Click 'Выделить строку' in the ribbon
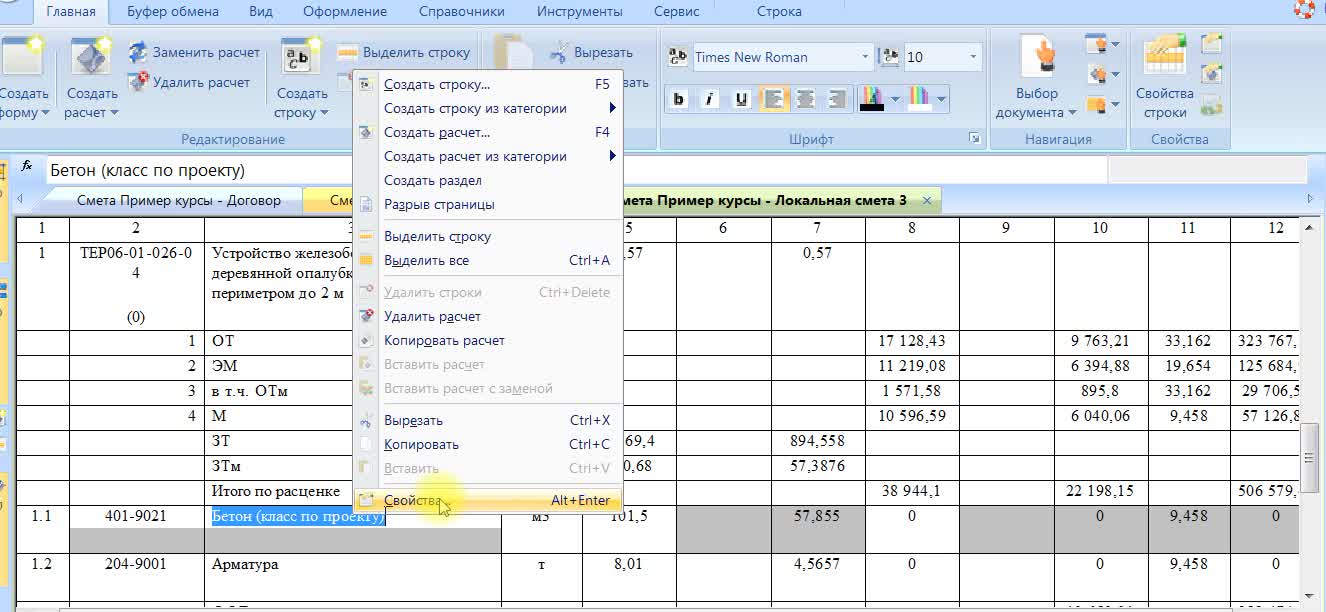 [x=404, y=52]
